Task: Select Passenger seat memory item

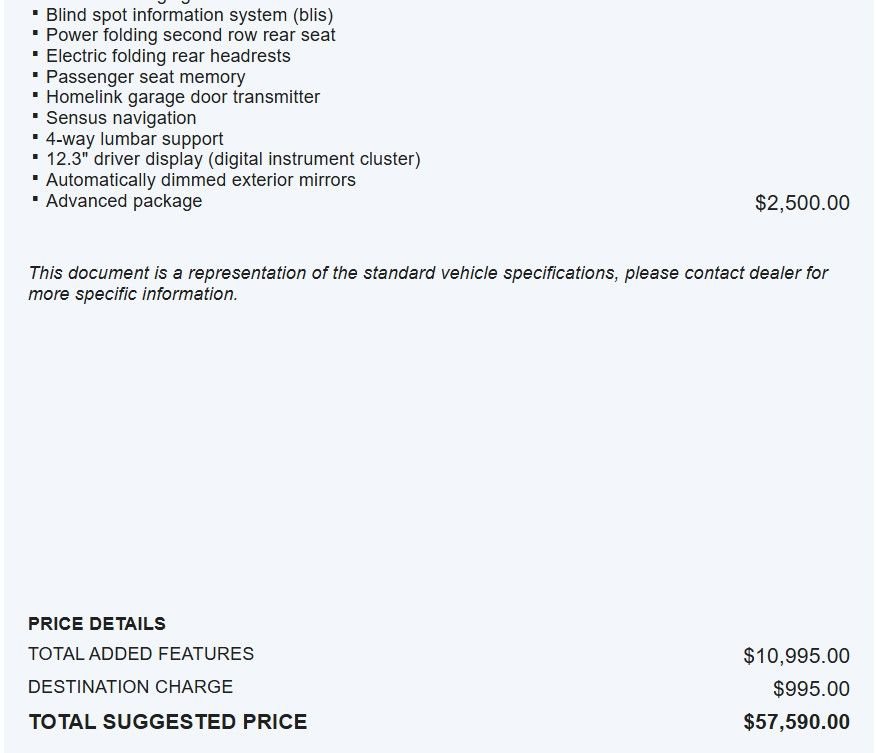Action: 145,77
